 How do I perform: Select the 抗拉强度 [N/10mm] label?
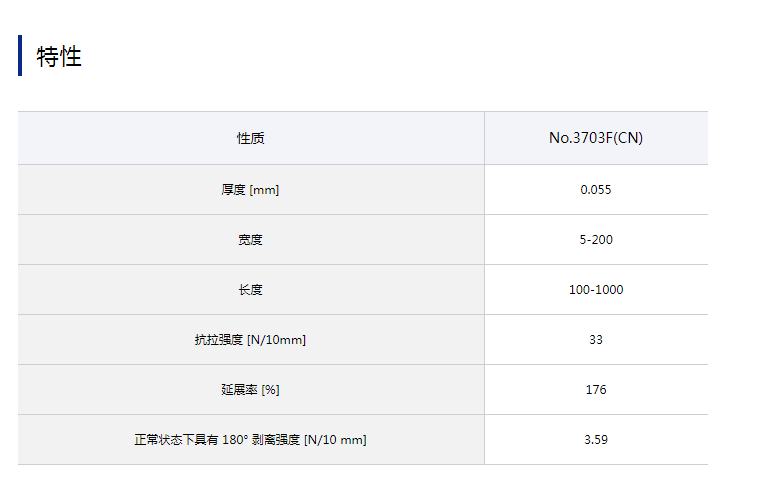pyautogui.click(x=250, y=340)
